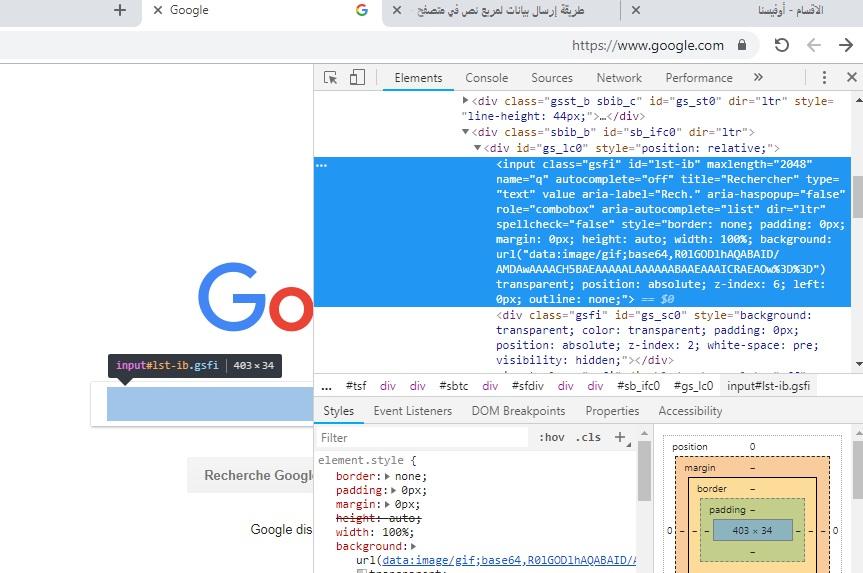The height and width of the screenshot is (573, 863).
Task: Select #gs_lc0 in the breadcrumb
Action: coord(693,386)
